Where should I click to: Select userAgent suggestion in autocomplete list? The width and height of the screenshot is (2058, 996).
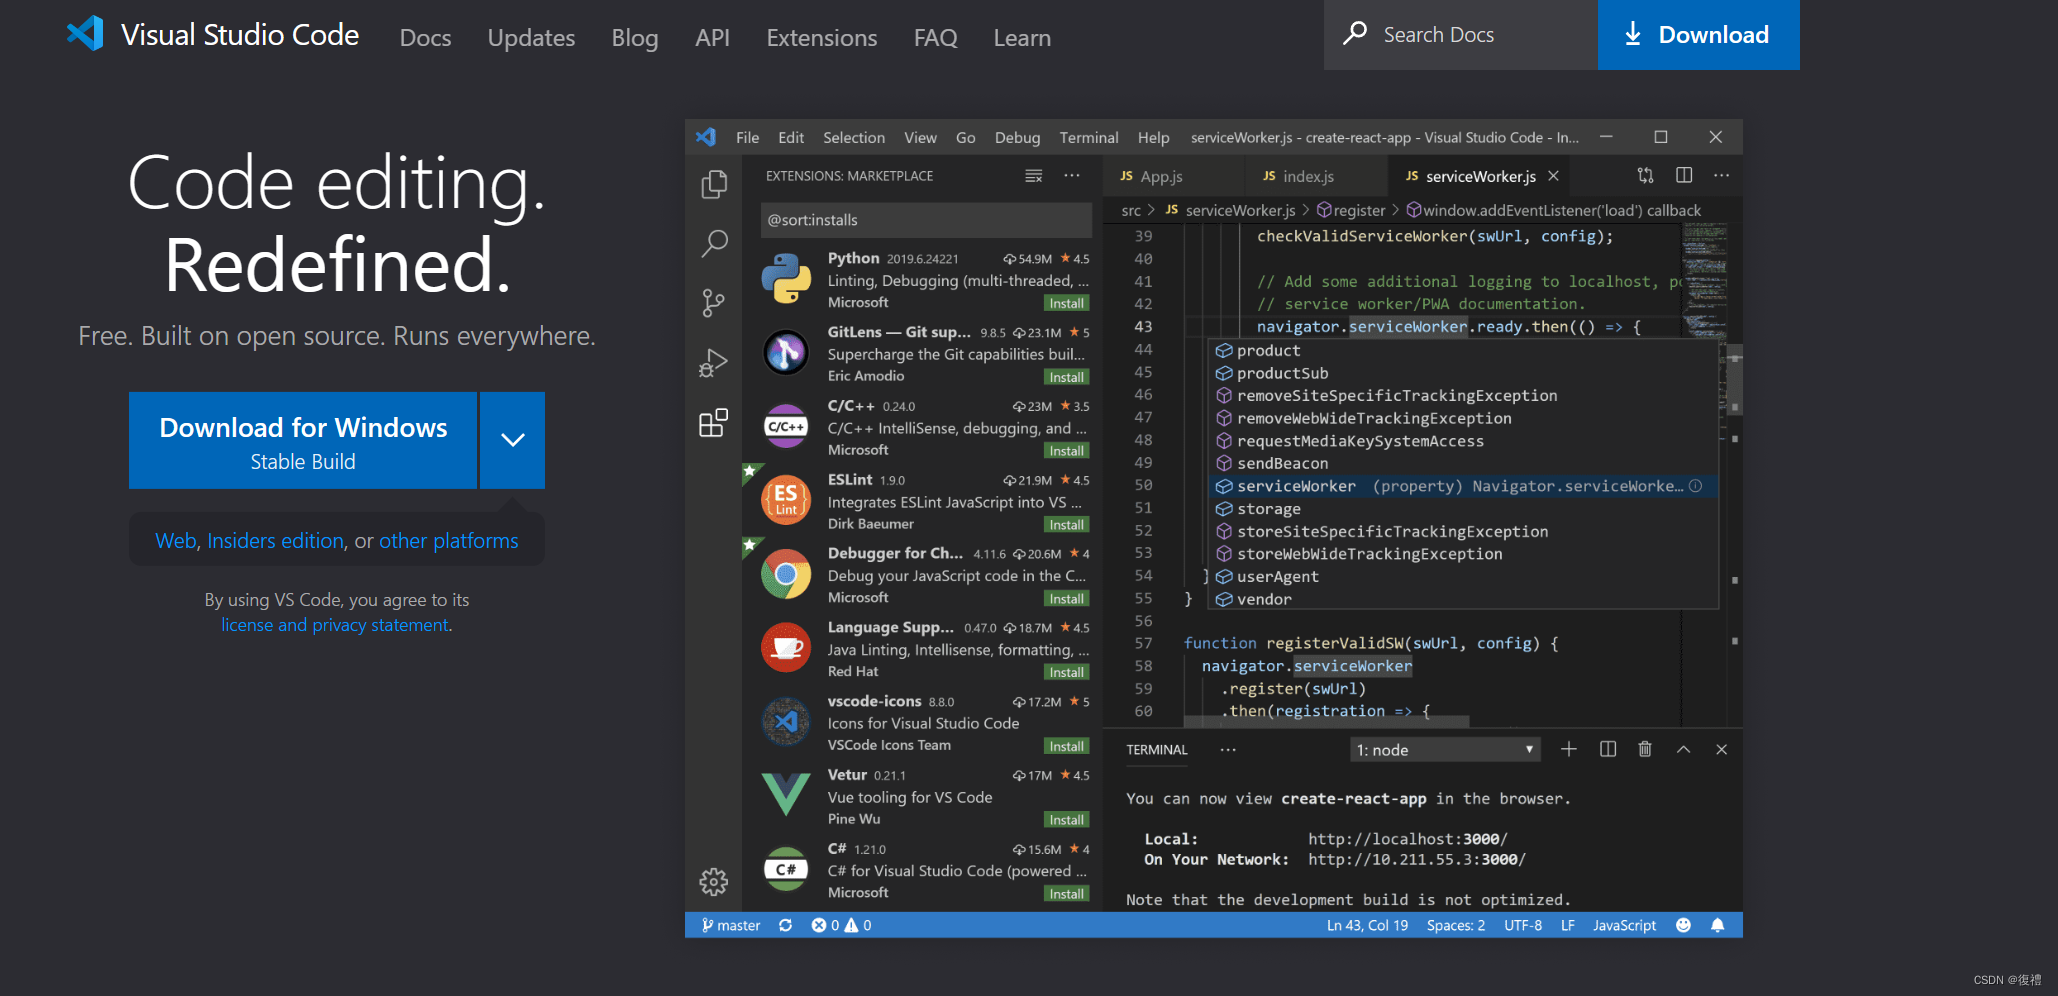click(1464, 577)
